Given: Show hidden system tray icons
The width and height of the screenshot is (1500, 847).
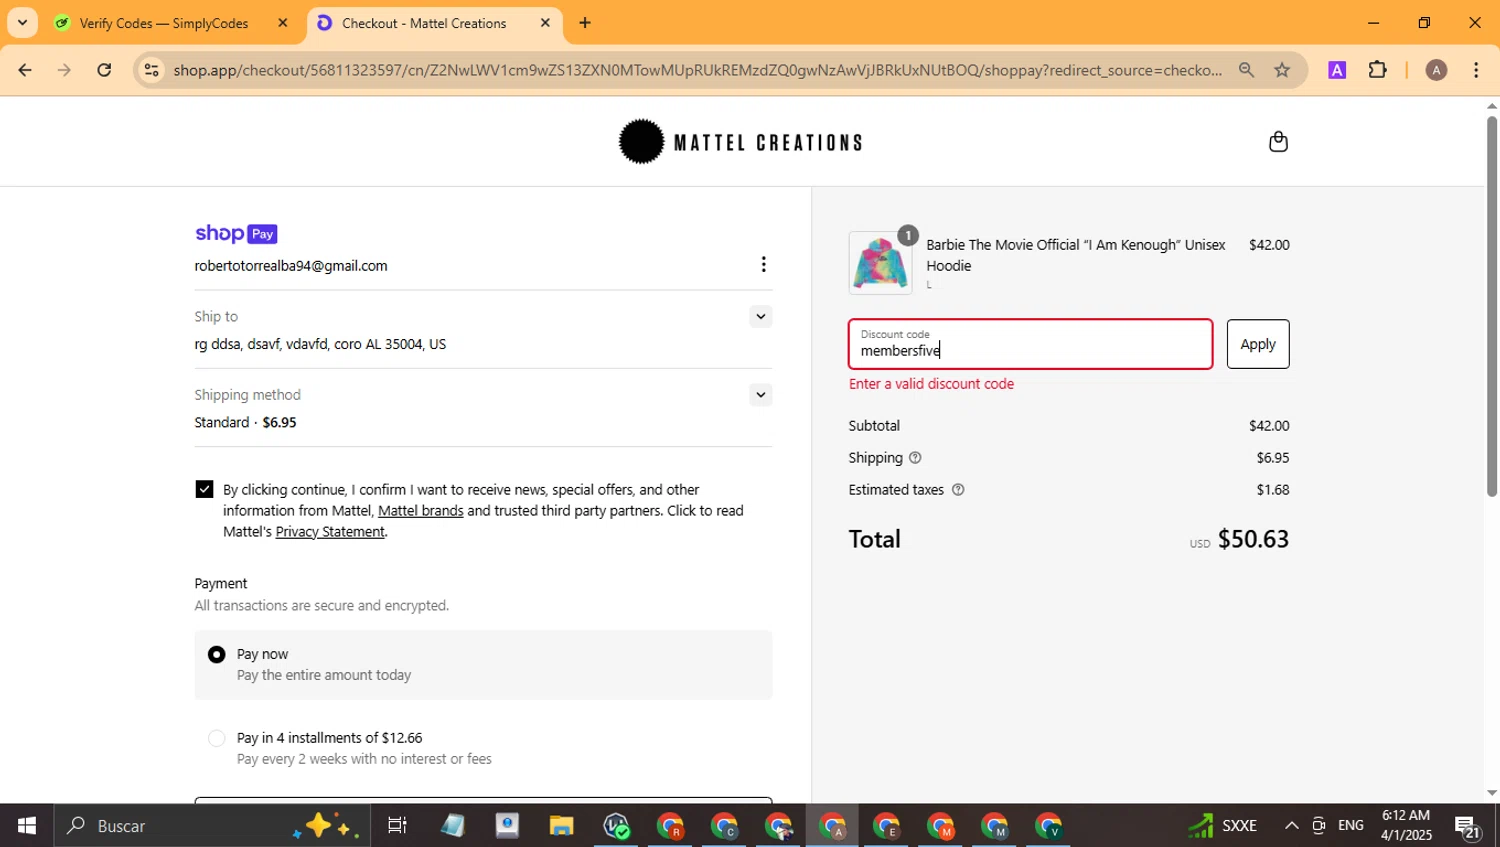Looking at the screenshot, I should click(1292, 826).
